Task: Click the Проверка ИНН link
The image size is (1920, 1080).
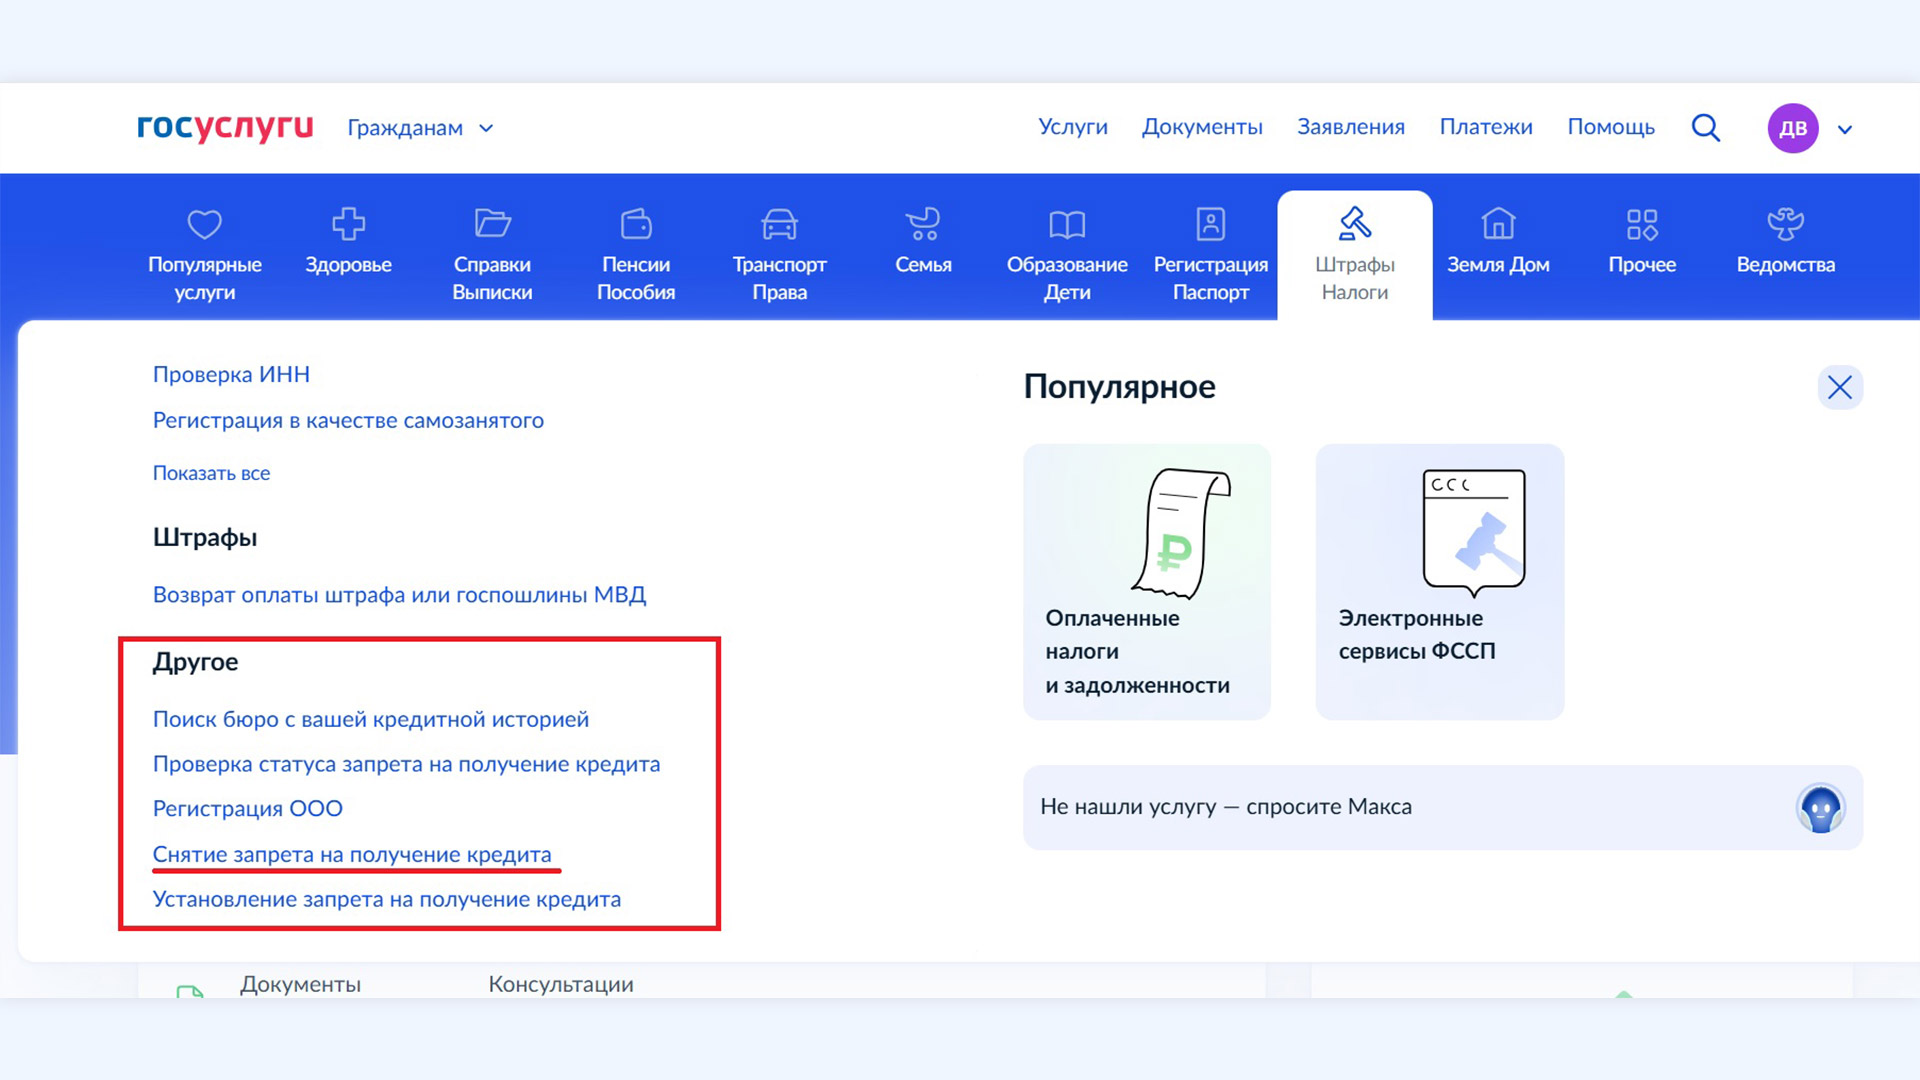Action: pyautogui.click(x=231, y=374)
